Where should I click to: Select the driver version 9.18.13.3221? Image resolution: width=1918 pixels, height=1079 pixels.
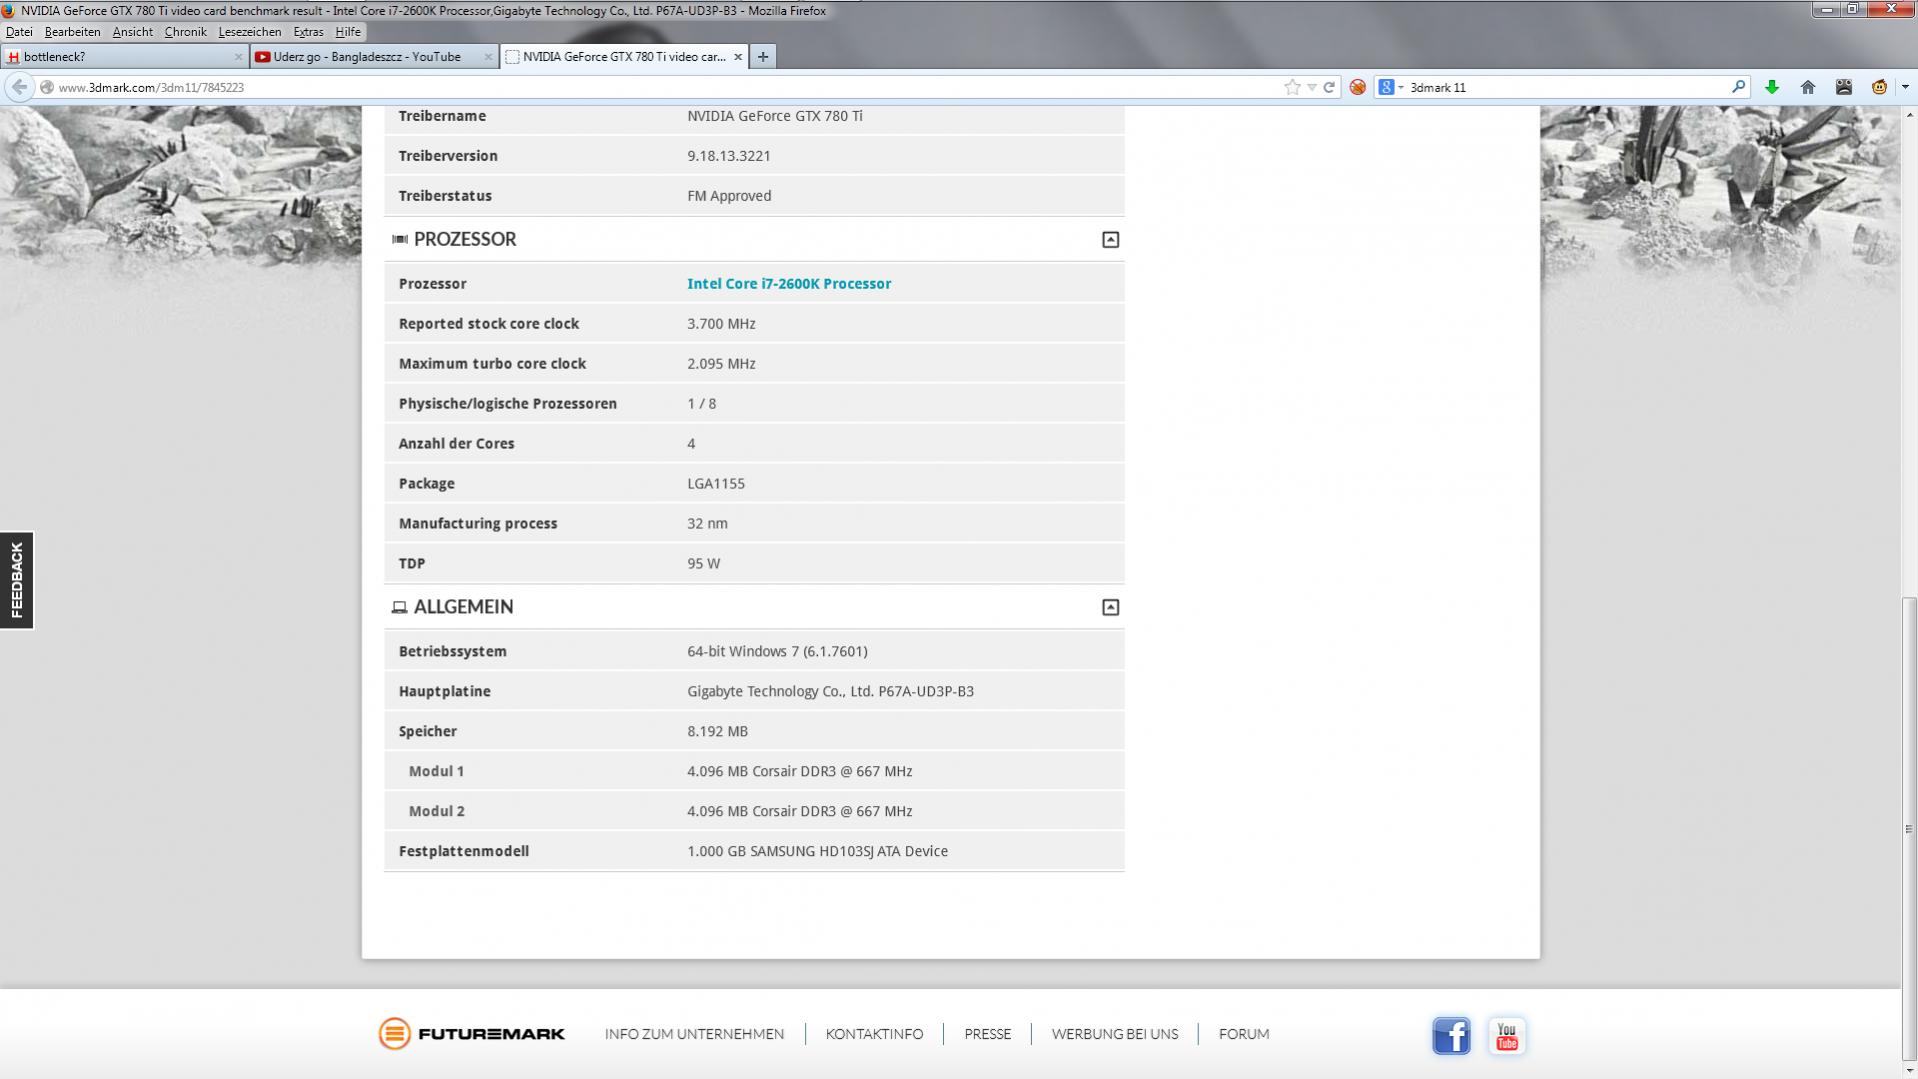728,156
